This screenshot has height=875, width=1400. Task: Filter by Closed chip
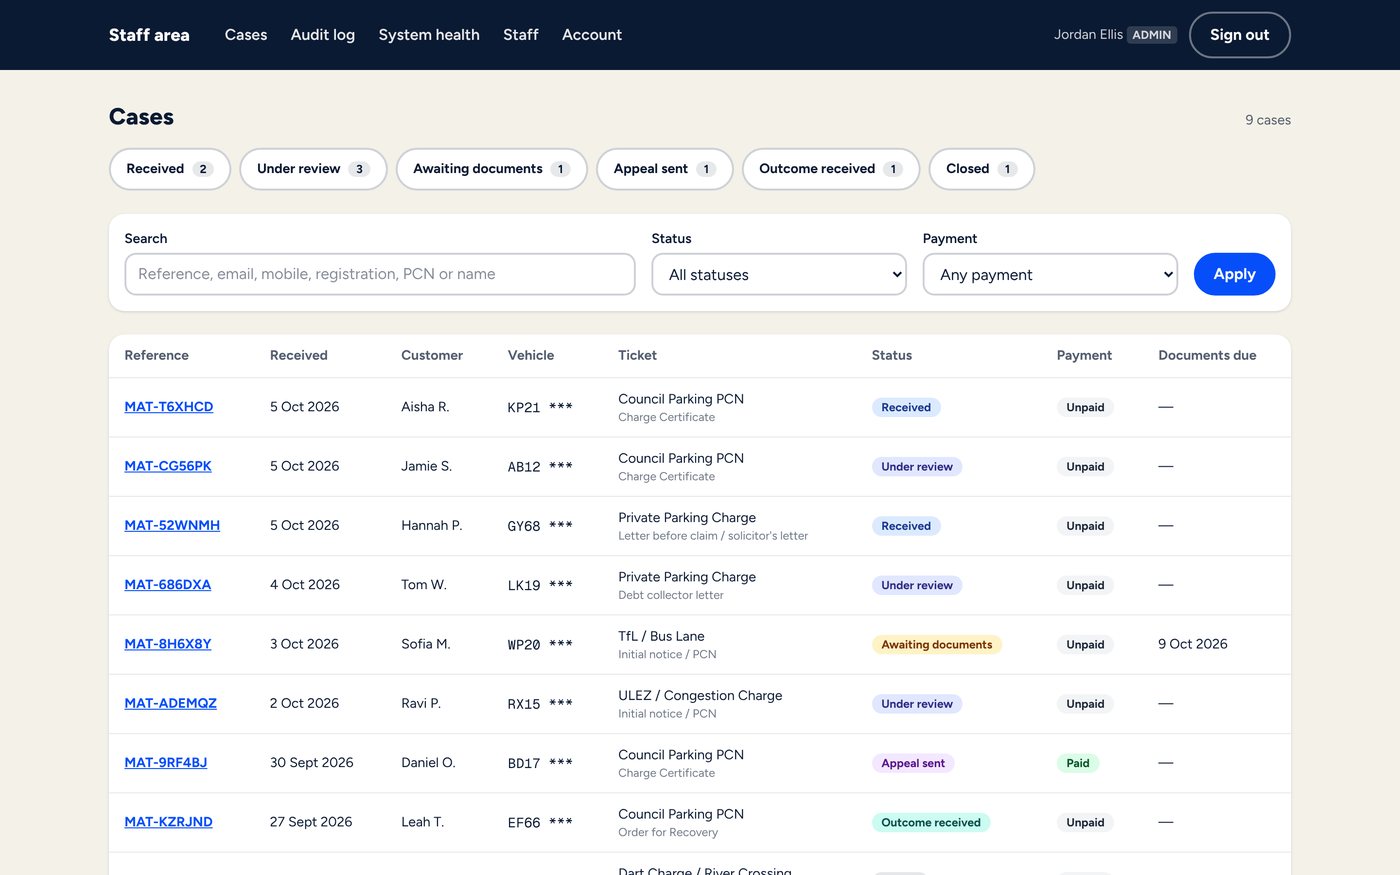pos(982,169)
